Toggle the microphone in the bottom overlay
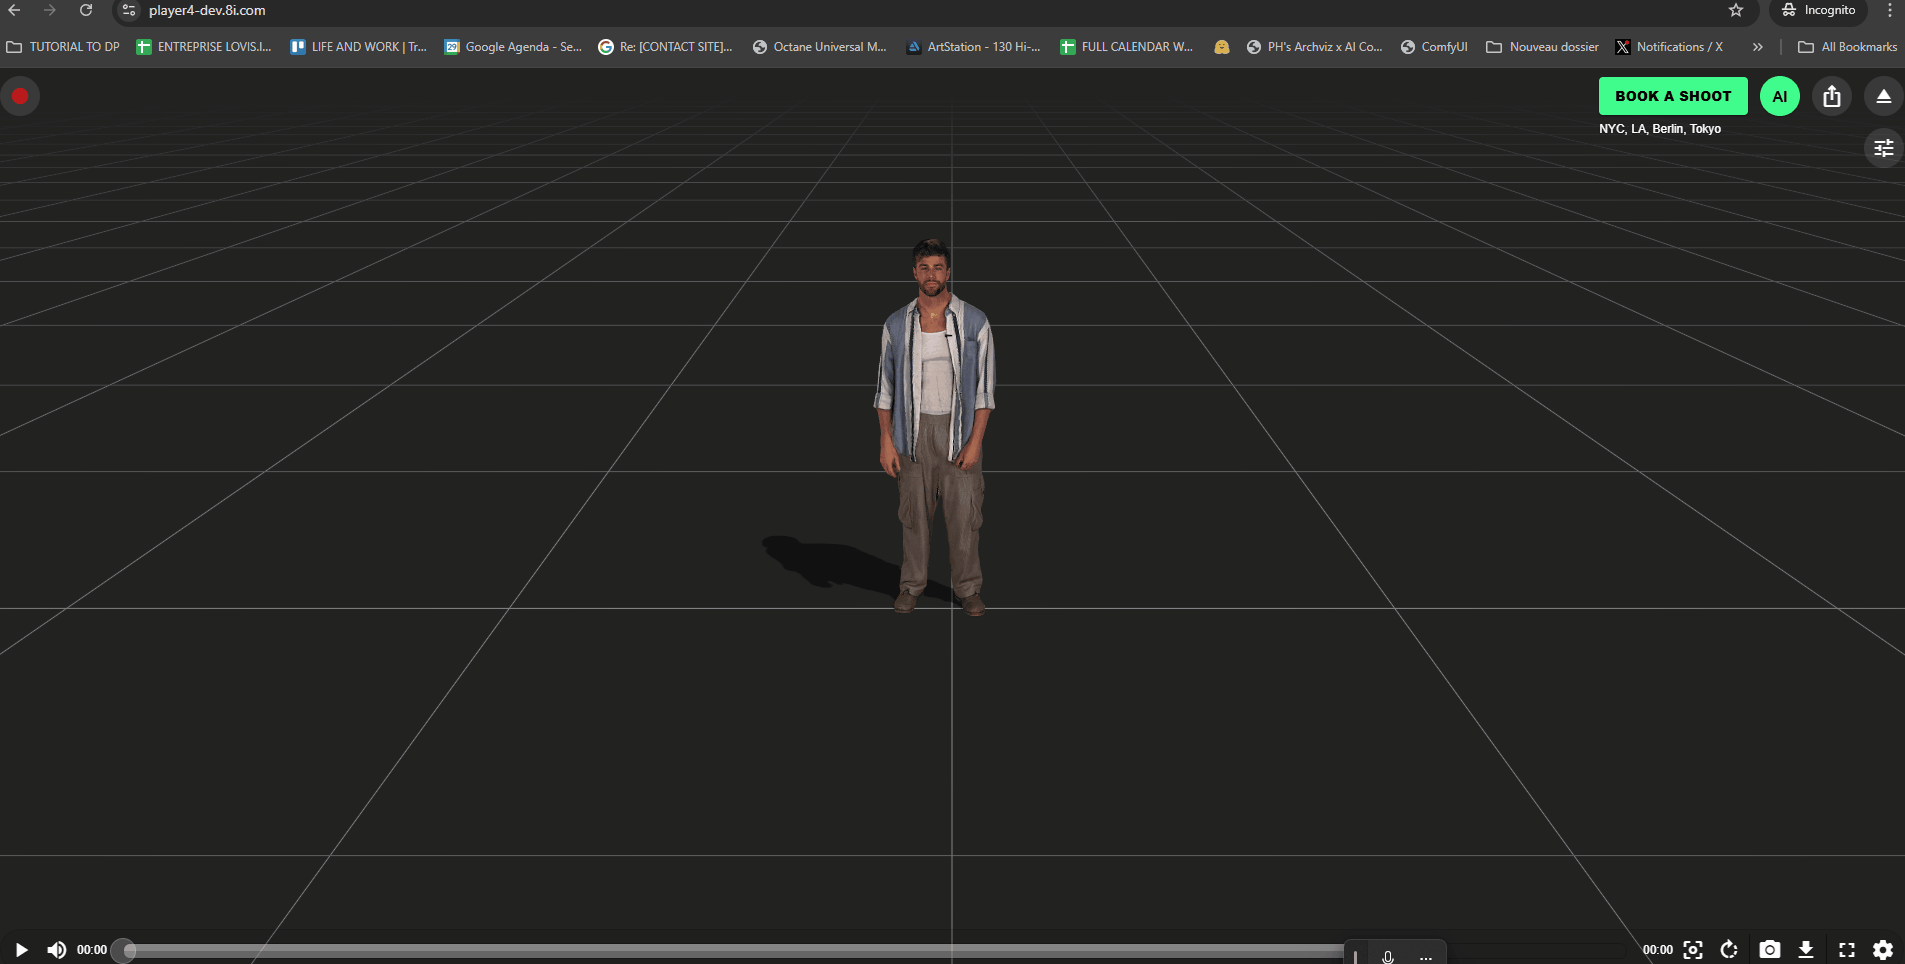1905x964 pixels. [x=1388, y=957]
